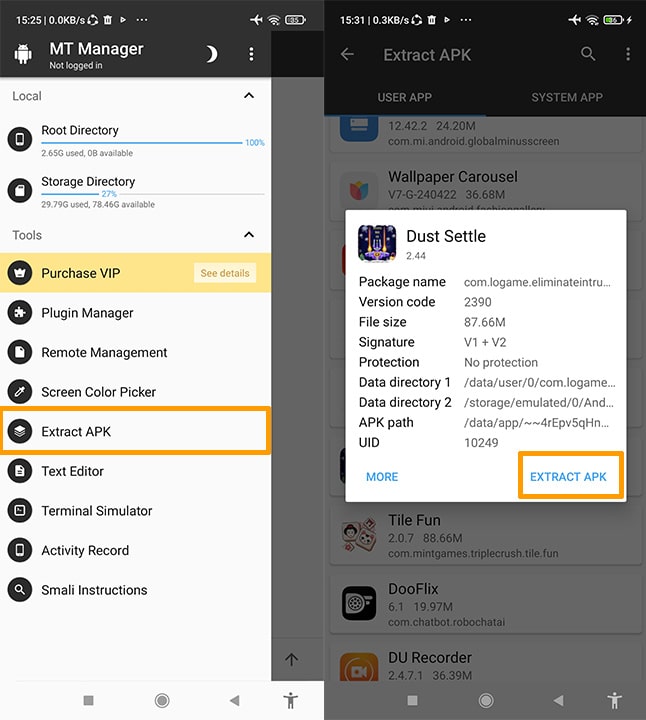Tap right phone recent apps square

[413, 700]
